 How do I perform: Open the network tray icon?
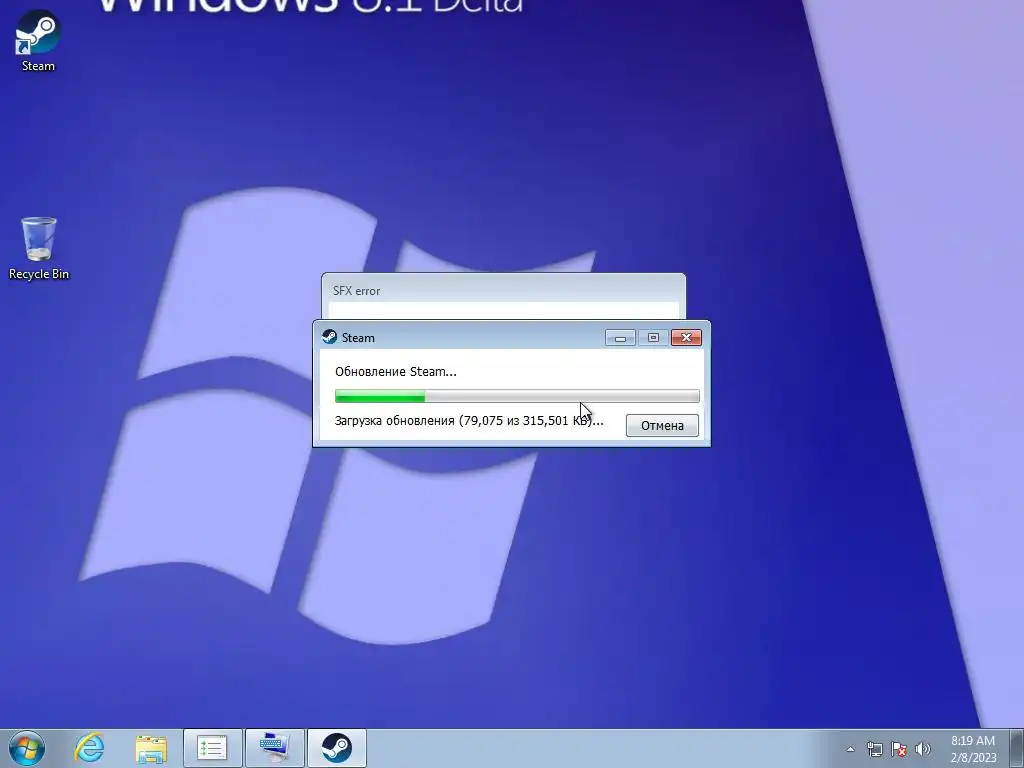coord(874,749)
